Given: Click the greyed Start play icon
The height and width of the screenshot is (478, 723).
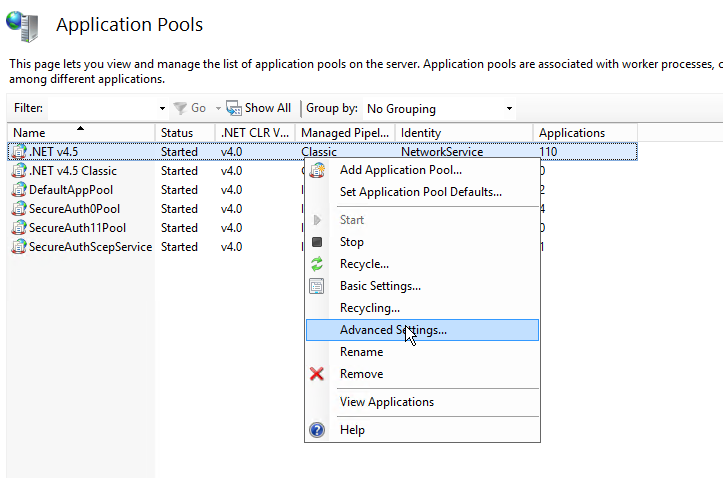Looking at the screenshot, I should tap(317, 220).
